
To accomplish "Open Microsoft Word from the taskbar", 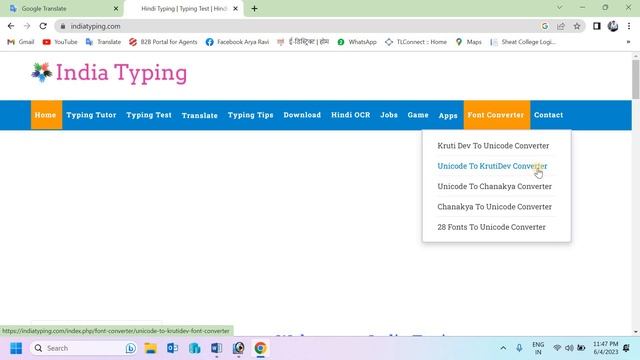I will pyautogui.click(x=216, y=348).
